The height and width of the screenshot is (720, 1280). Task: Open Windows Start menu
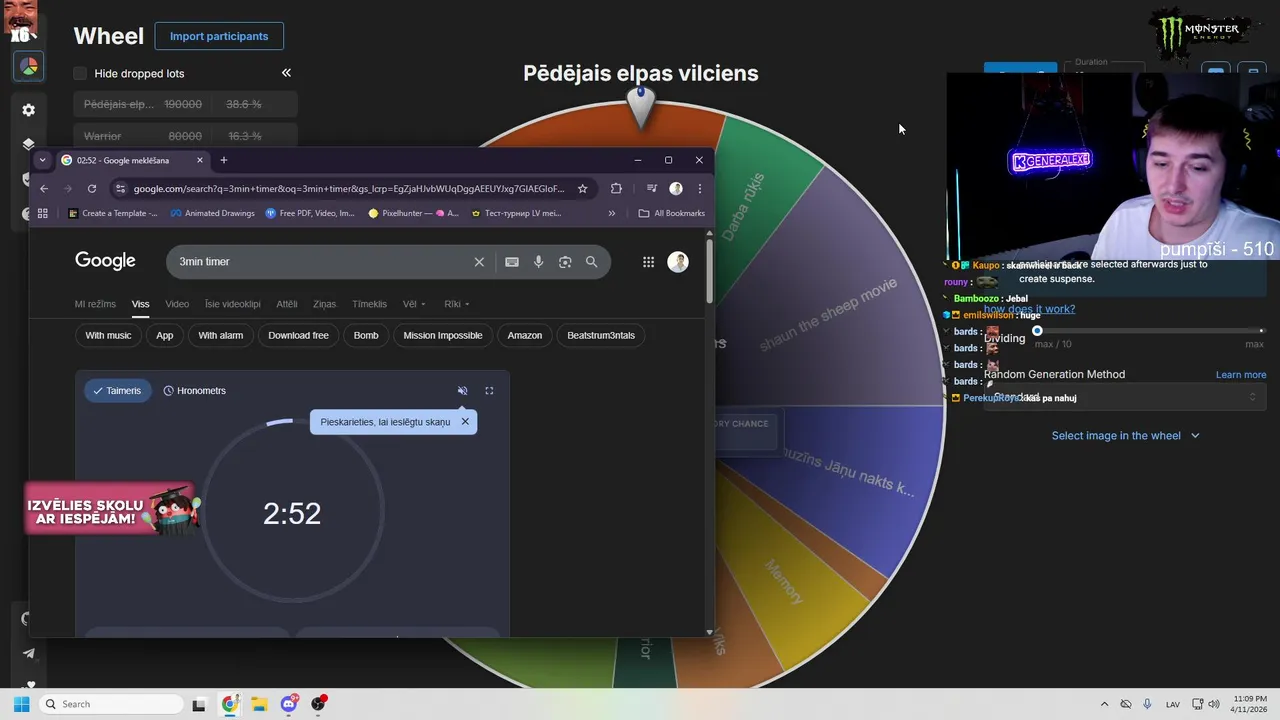[x=21, y=704]
